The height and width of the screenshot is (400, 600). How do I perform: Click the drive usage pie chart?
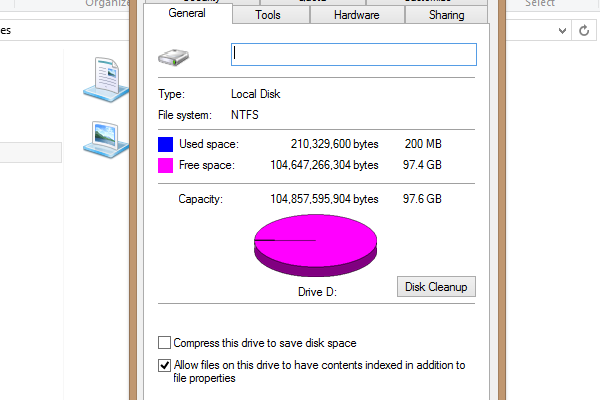point(316,245)
